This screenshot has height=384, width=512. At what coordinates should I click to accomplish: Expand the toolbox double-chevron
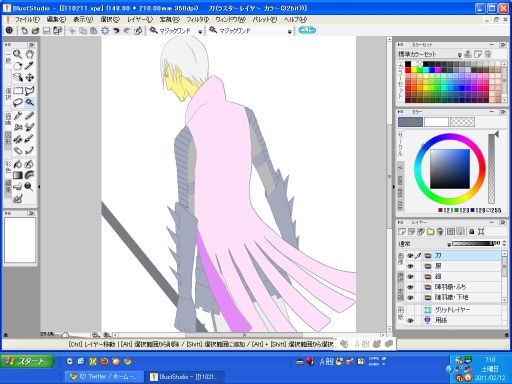click(x=31, y=45)
